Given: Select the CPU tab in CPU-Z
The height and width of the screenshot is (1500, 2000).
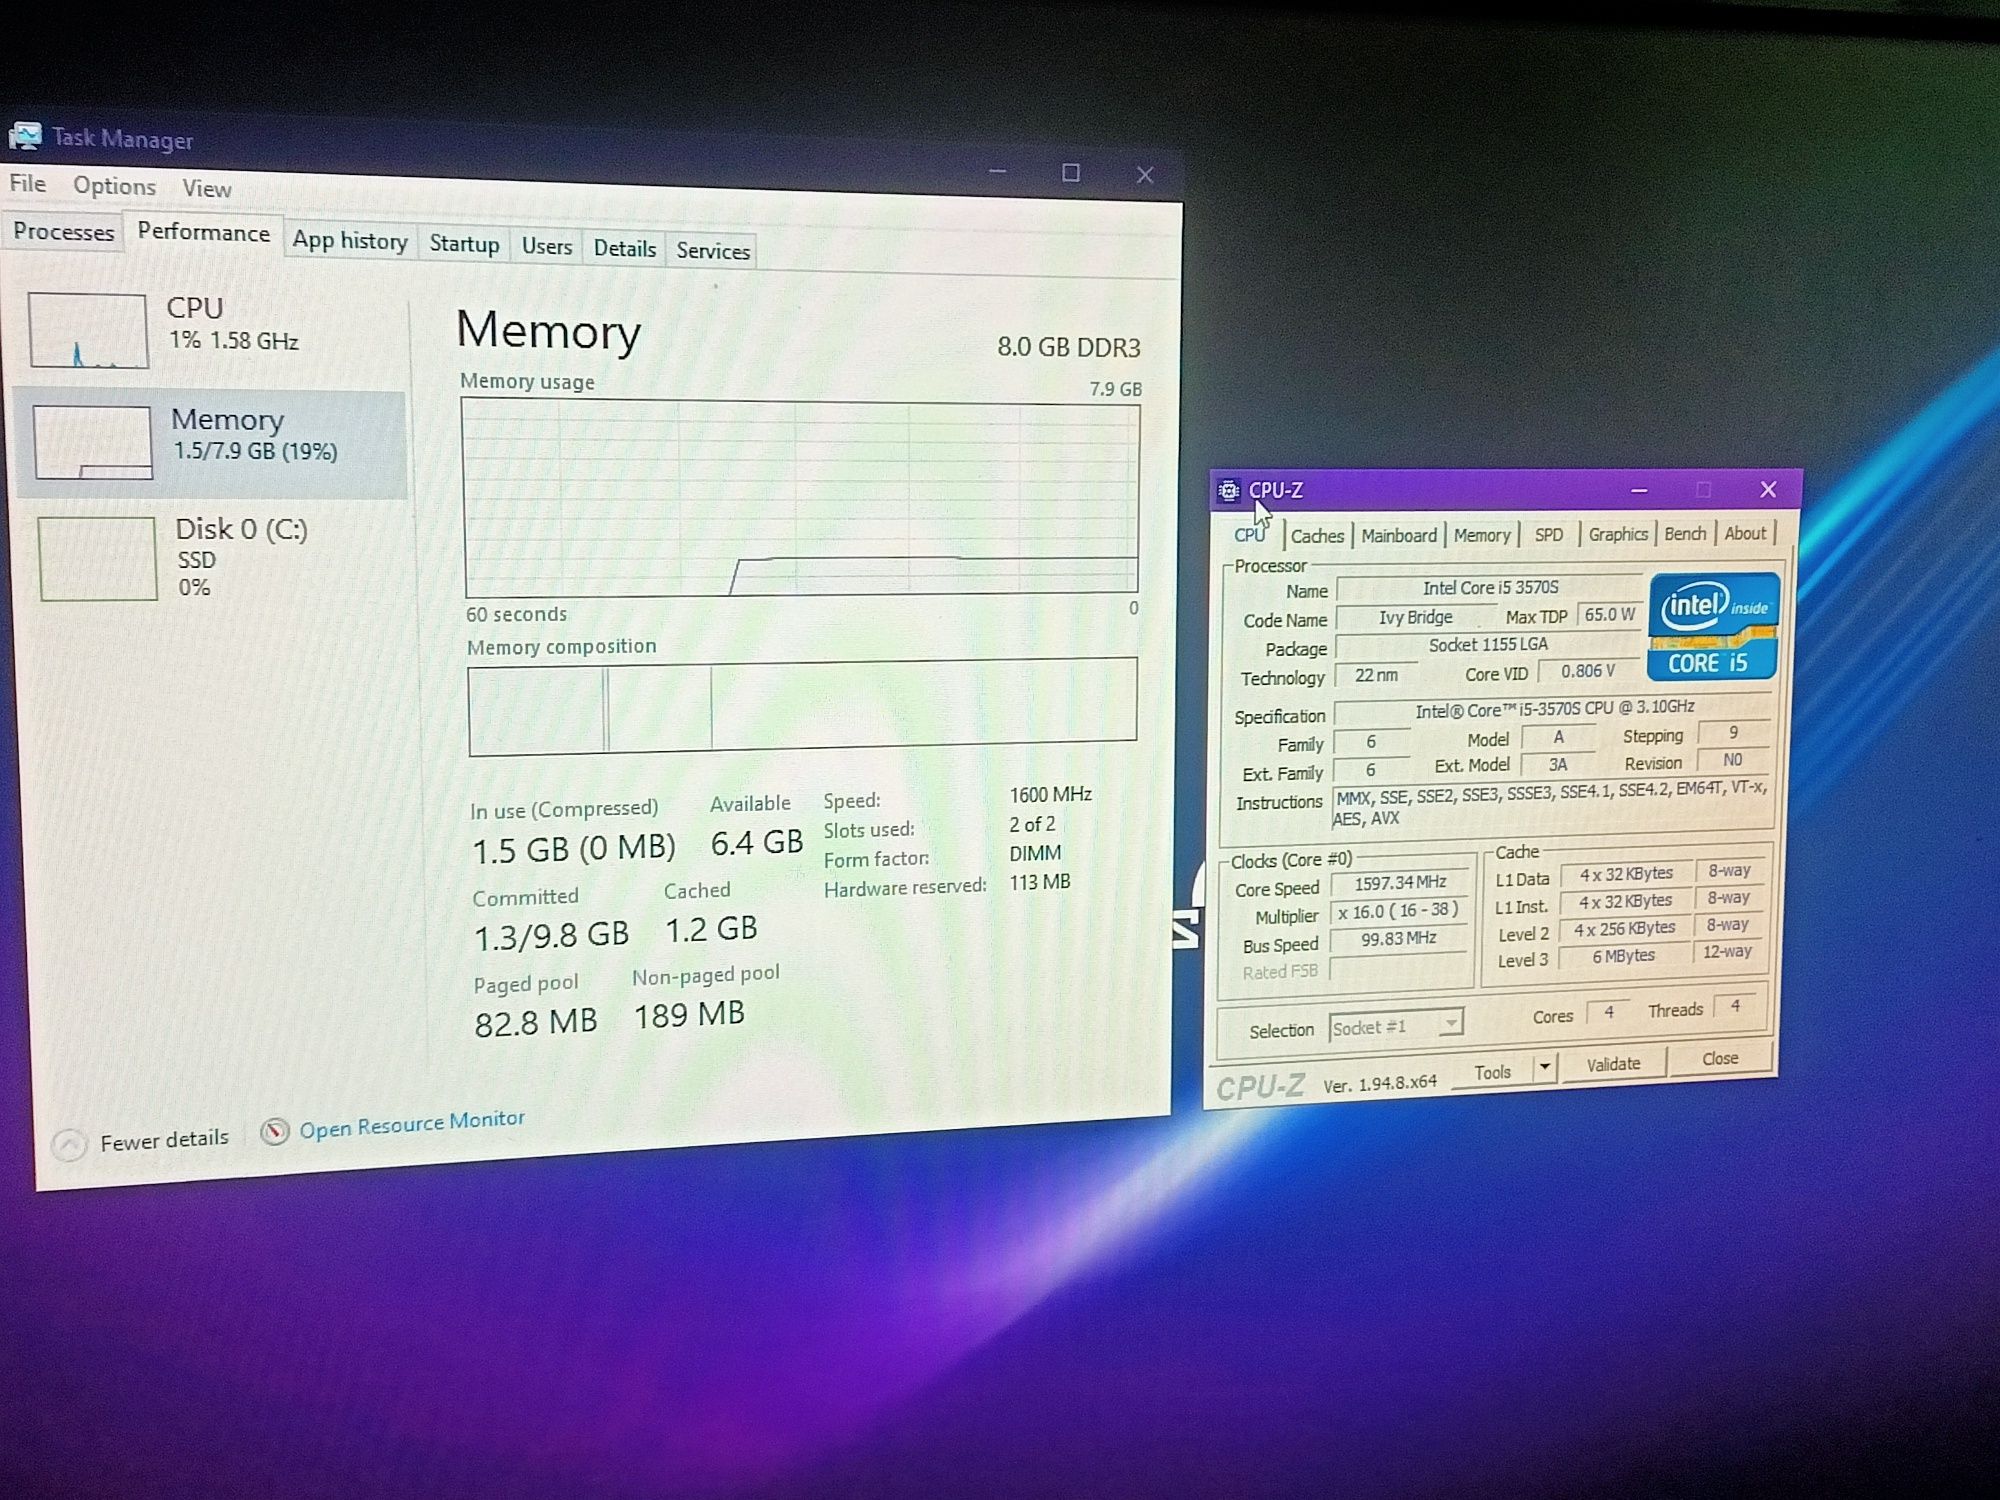Looking at the screenshot, I should (1249, 535).
